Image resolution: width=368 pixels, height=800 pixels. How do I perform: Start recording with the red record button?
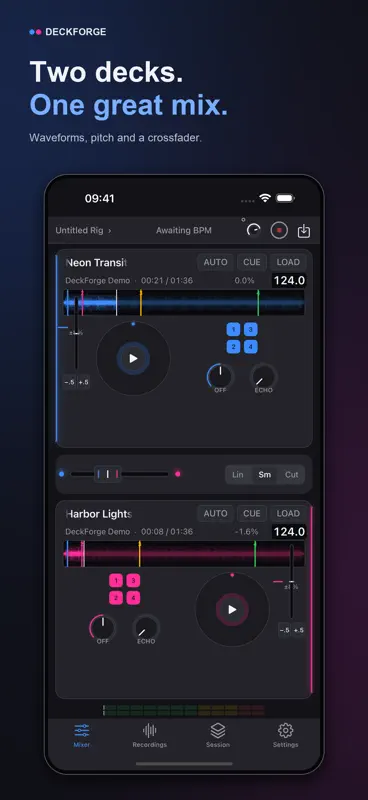279,231
